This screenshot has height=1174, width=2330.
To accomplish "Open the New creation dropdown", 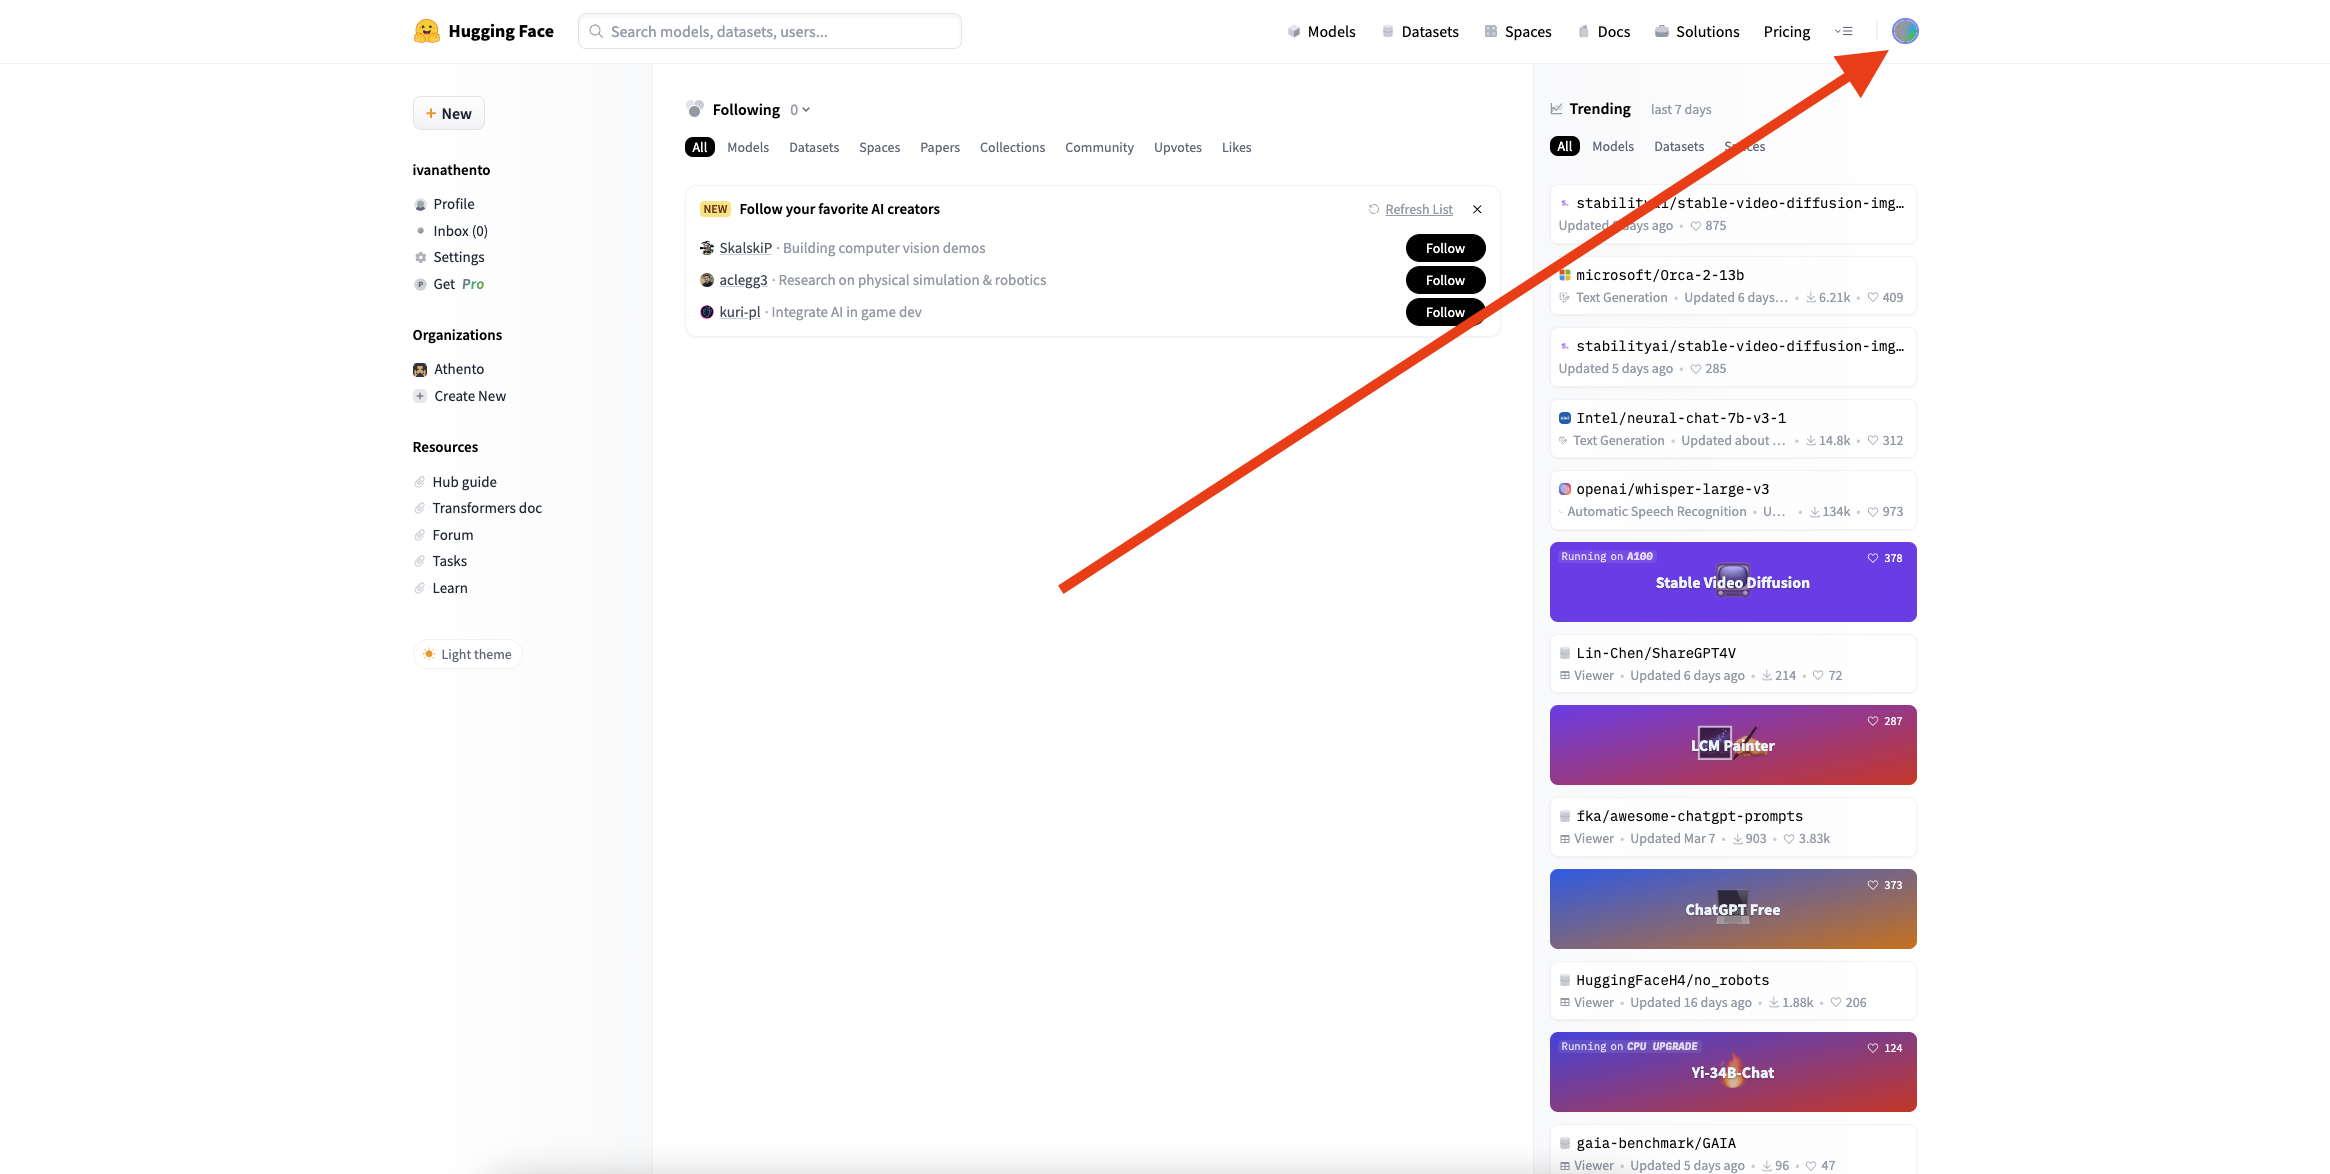I will click(448, 113).
